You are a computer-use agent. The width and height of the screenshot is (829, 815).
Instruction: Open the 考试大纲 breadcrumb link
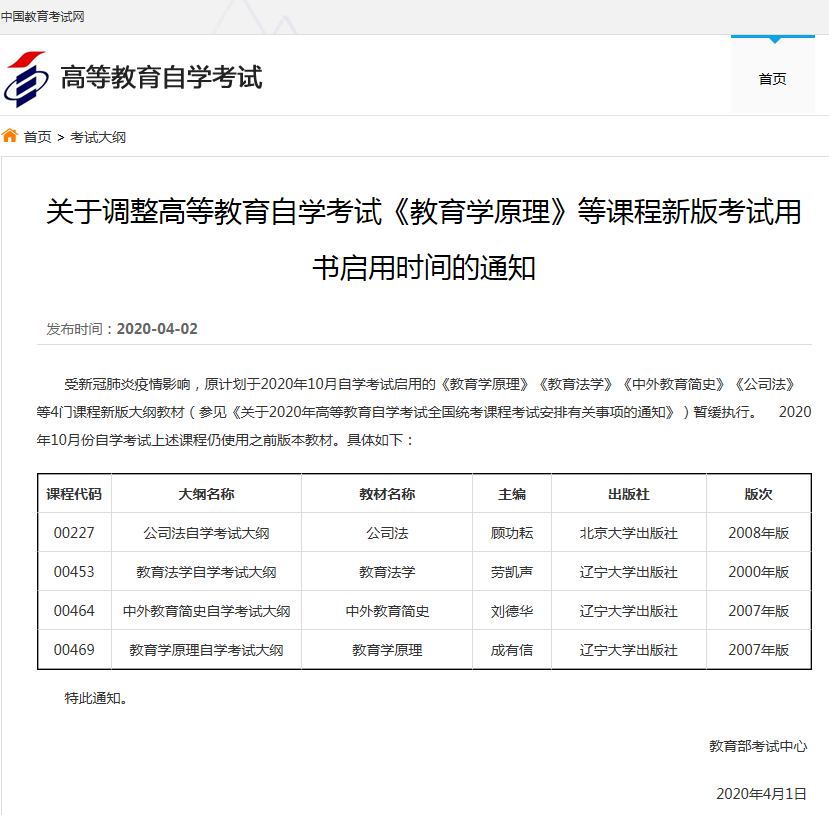coord(98,137)
